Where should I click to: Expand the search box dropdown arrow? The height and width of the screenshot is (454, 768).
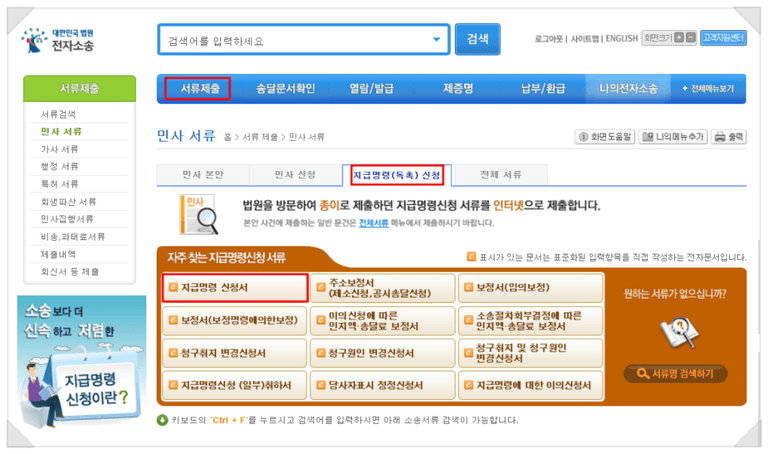pos(436,40)
